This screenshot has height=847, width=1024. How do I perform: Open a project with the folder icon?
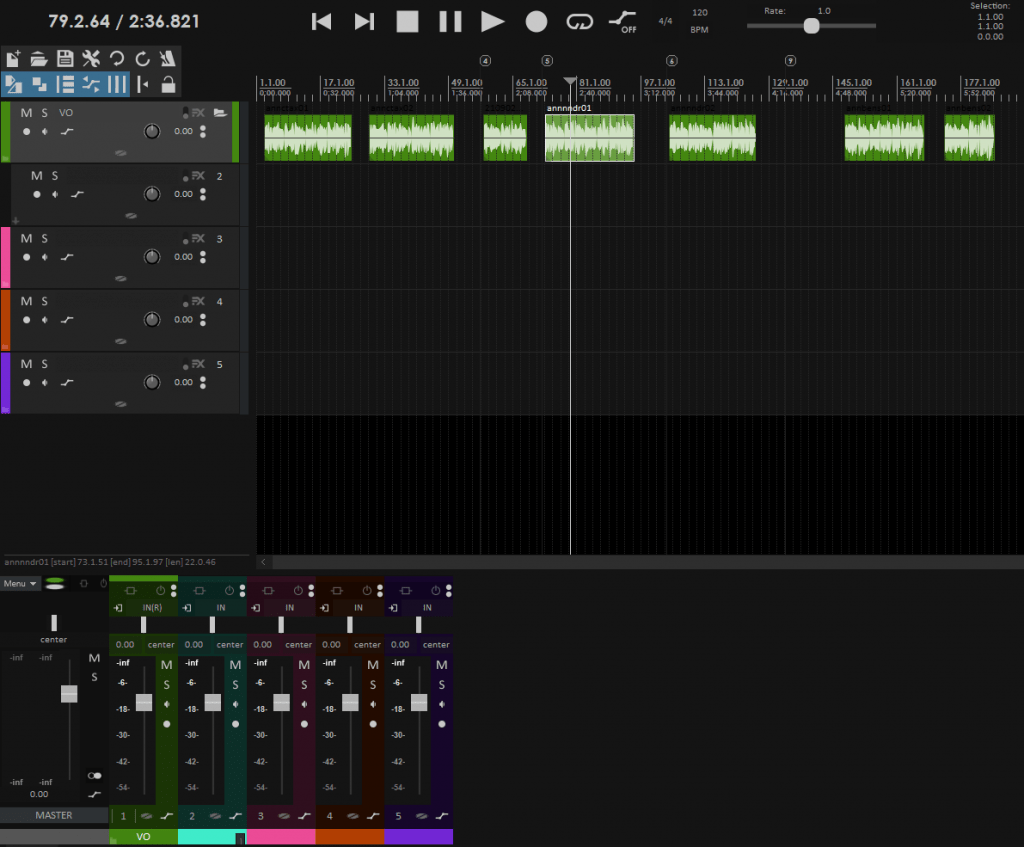click(x=39, y=59)
